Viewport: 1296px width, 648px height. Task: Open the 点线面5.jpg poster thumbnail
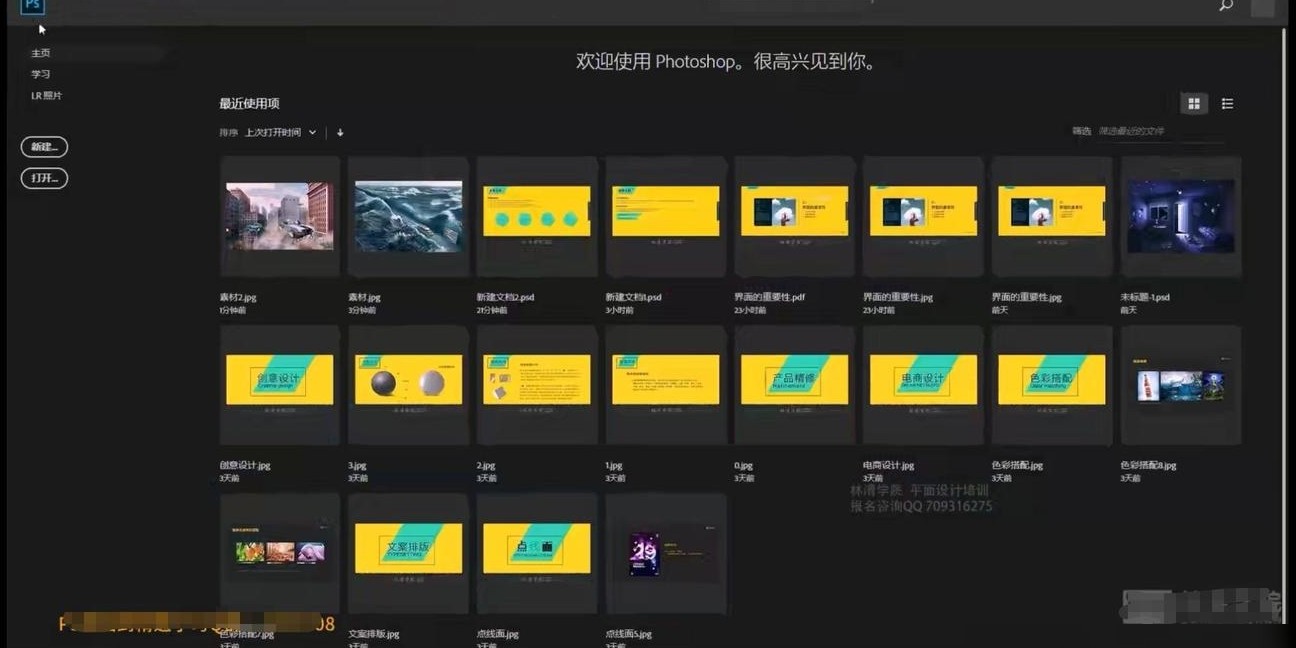point(666,553)
